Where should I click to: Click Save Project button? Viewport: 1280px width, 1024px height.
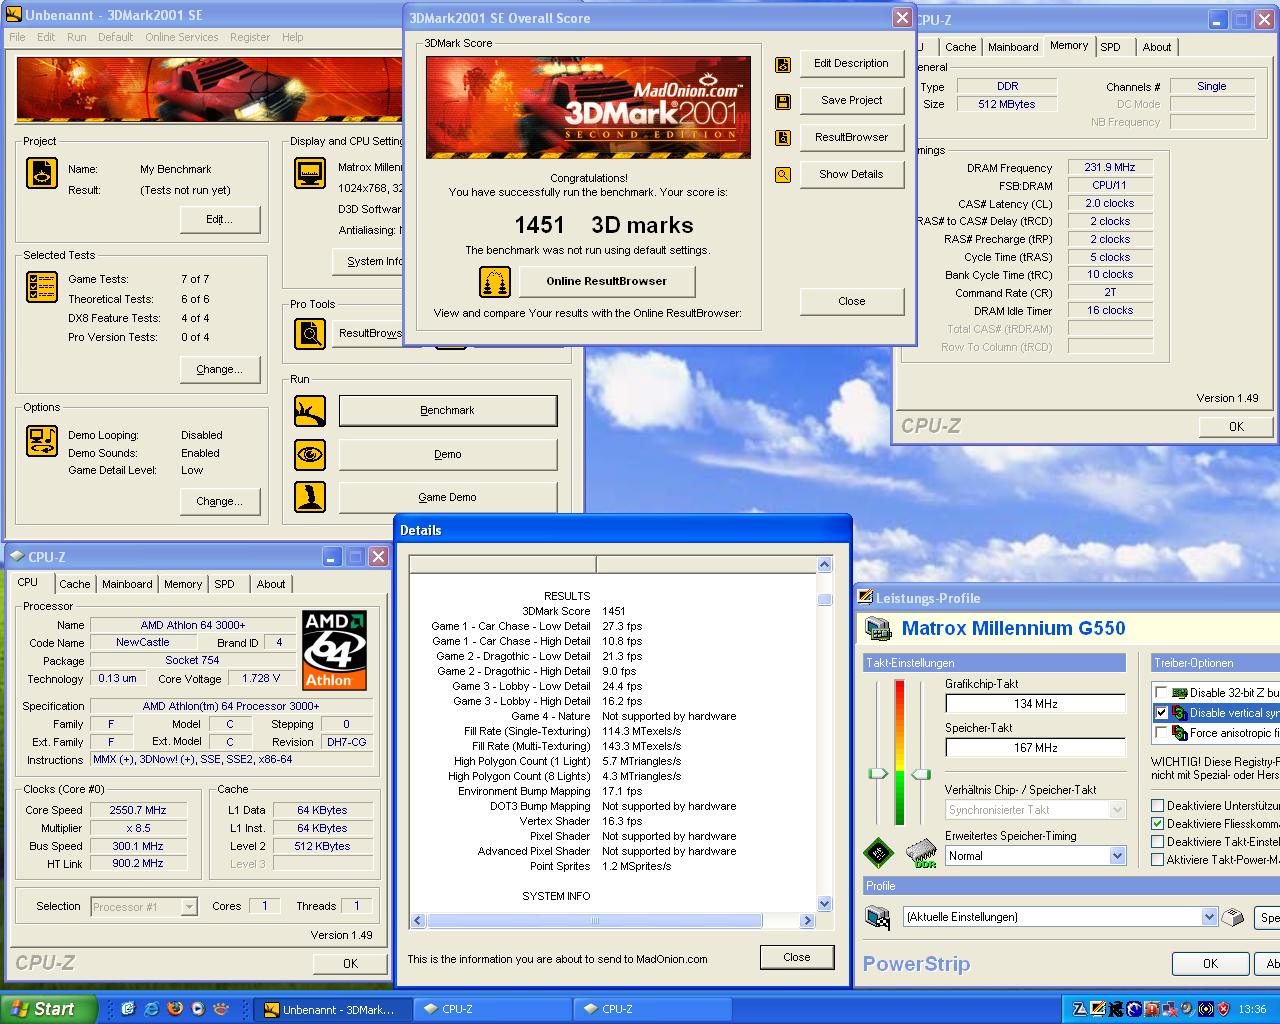pos(852,100)
